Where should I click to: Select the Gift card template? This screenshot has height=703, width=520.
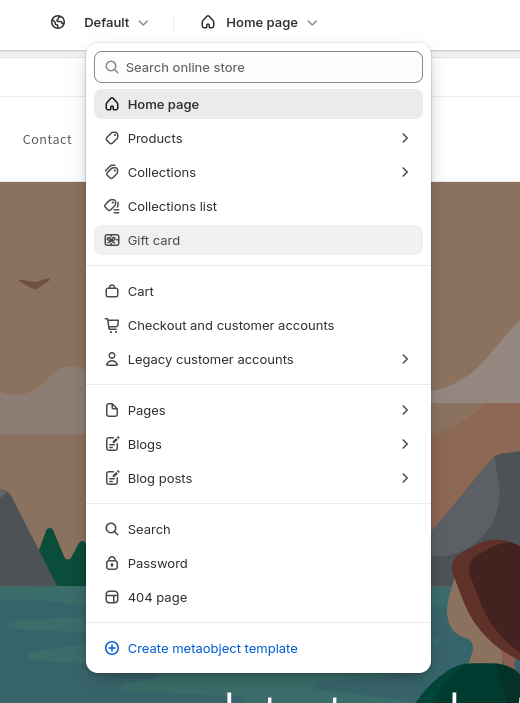point(258,240)
